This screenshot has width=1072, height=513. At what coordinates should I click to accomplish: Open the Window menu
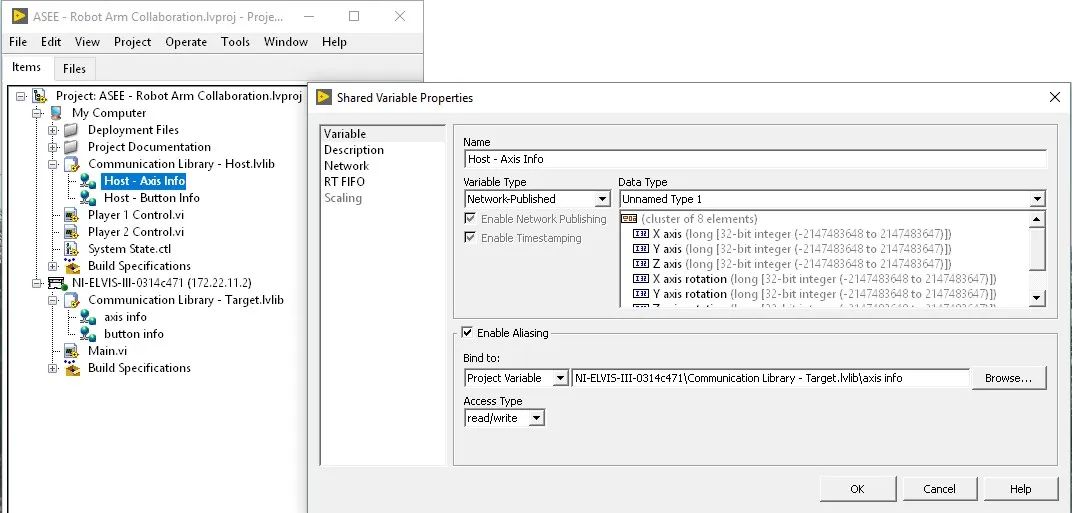click(x=286, y=42)
